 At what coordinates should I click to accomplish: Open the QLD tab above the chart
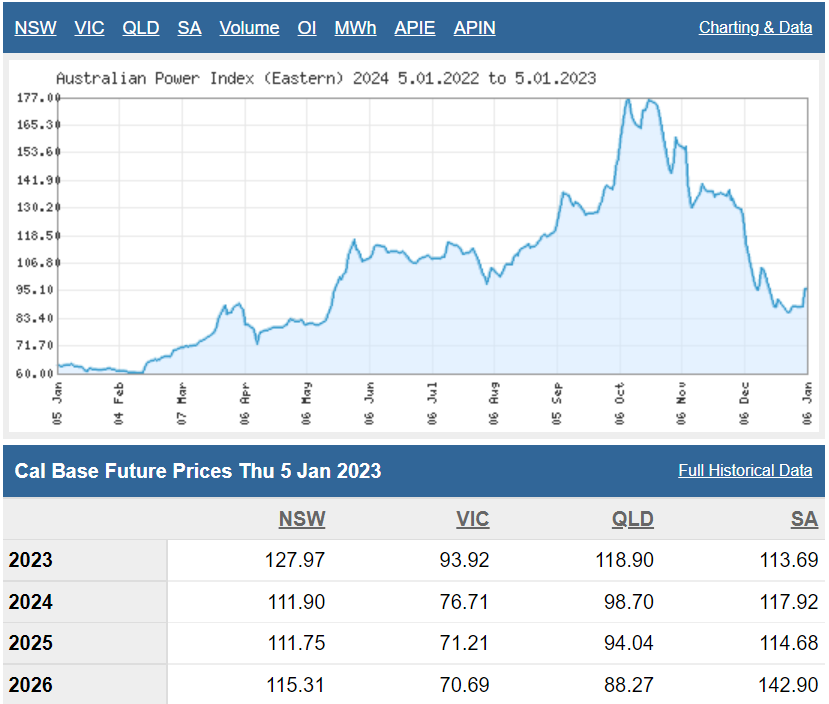tap(141, 28)
